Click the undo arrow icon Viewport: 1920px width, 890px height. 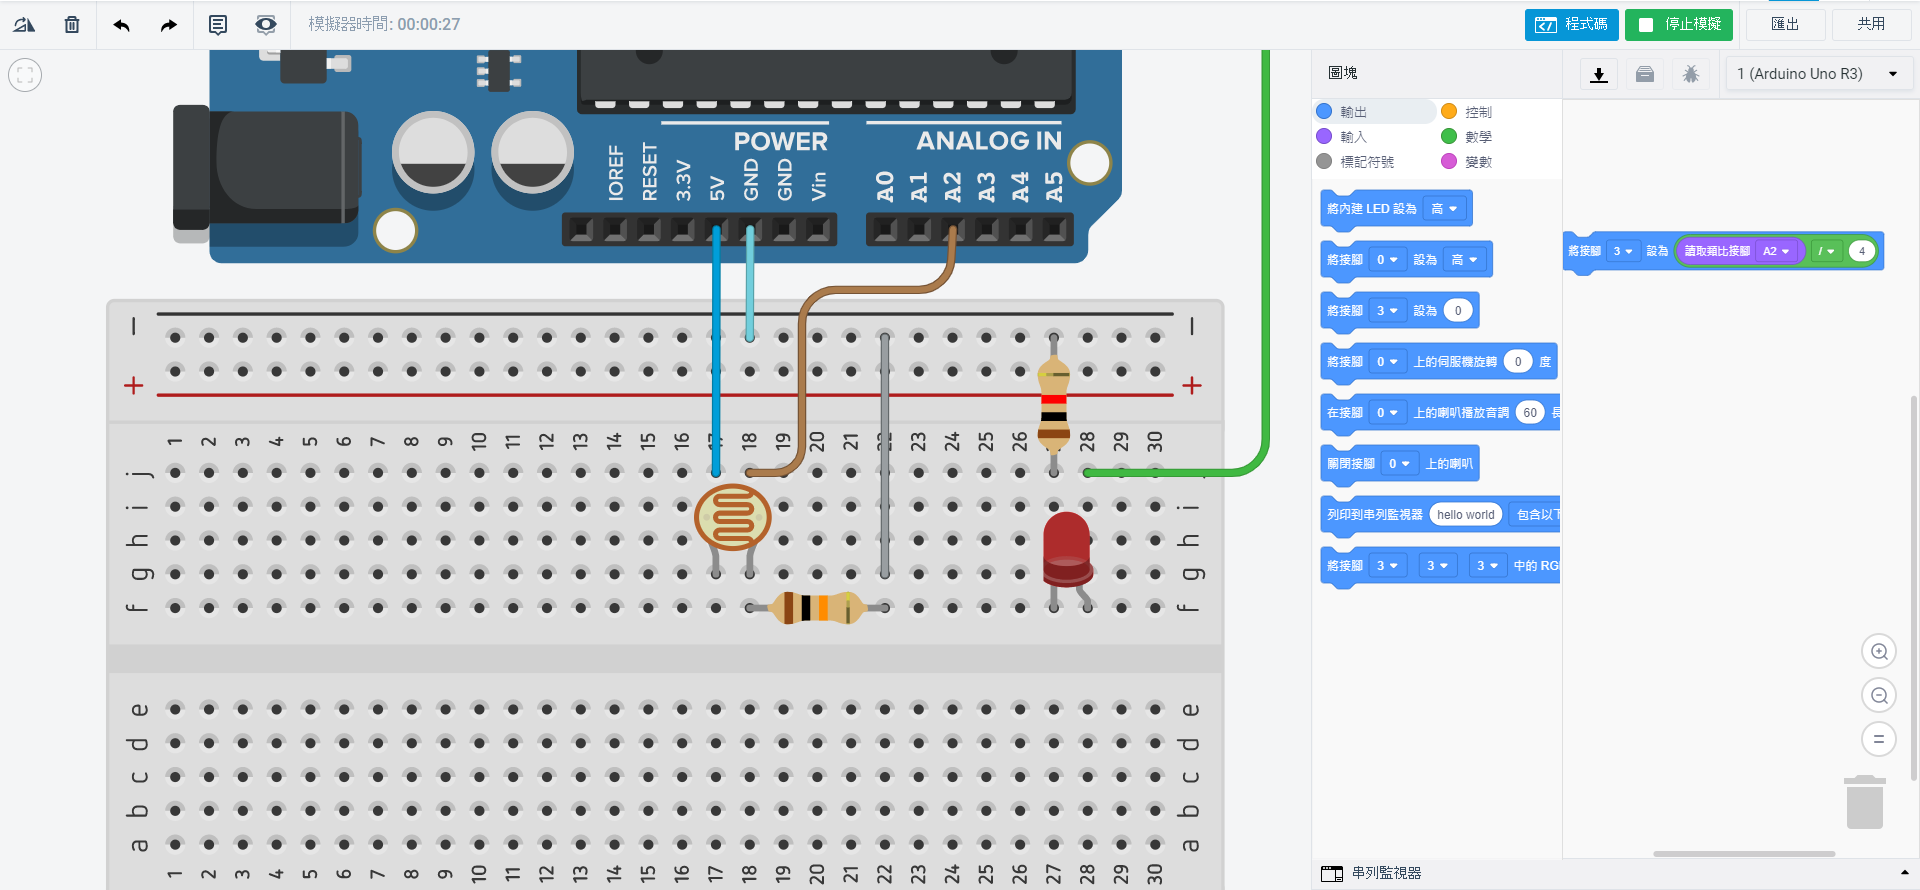(122, 25)
